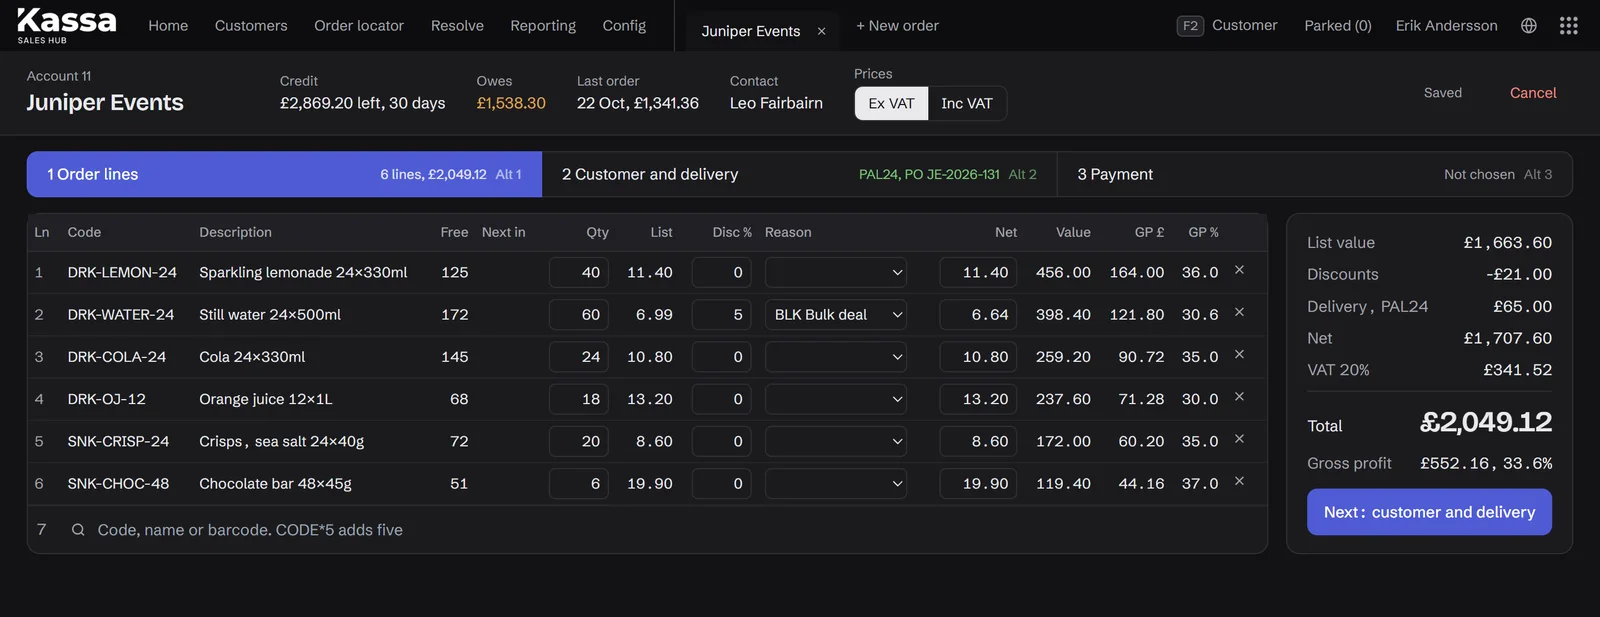1600x617 pixels.
Task: Click Next: customer and delivery
Action: [x=1429, y=512]
